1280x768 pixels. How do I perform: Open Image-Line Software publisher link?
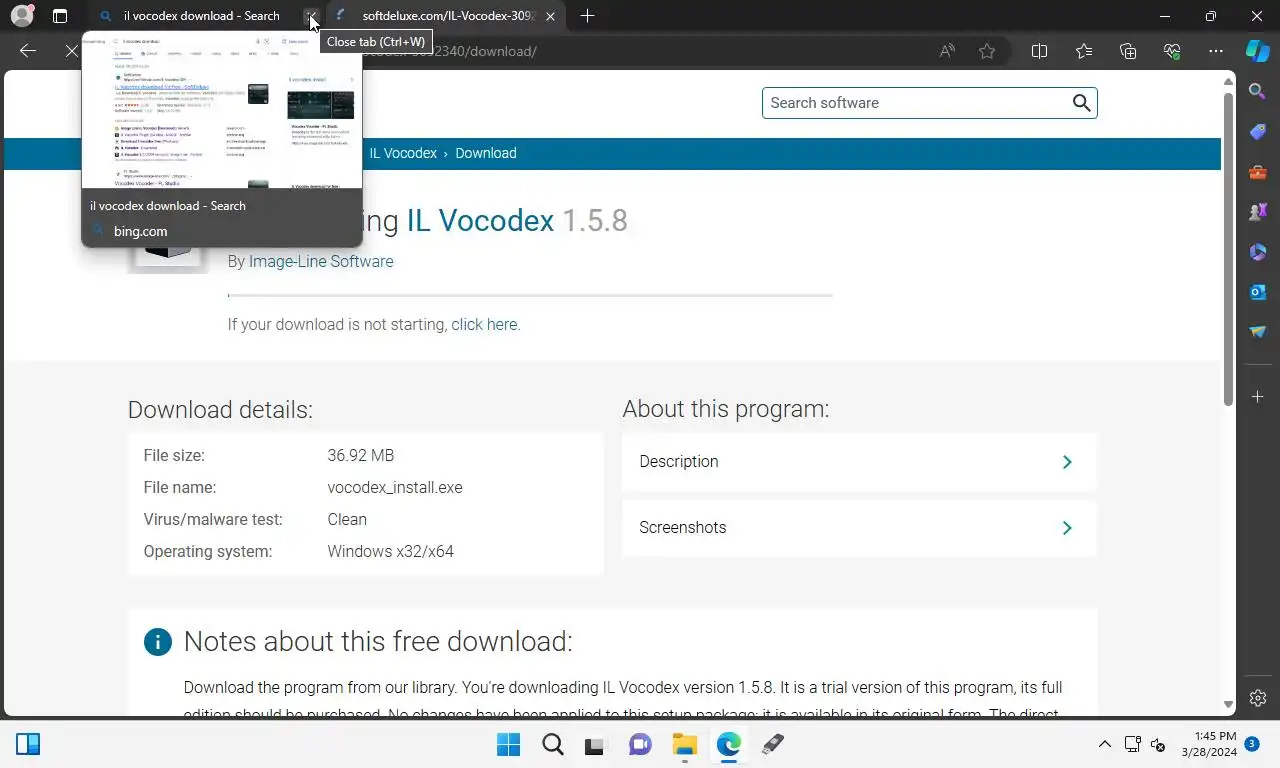(321, 261)
